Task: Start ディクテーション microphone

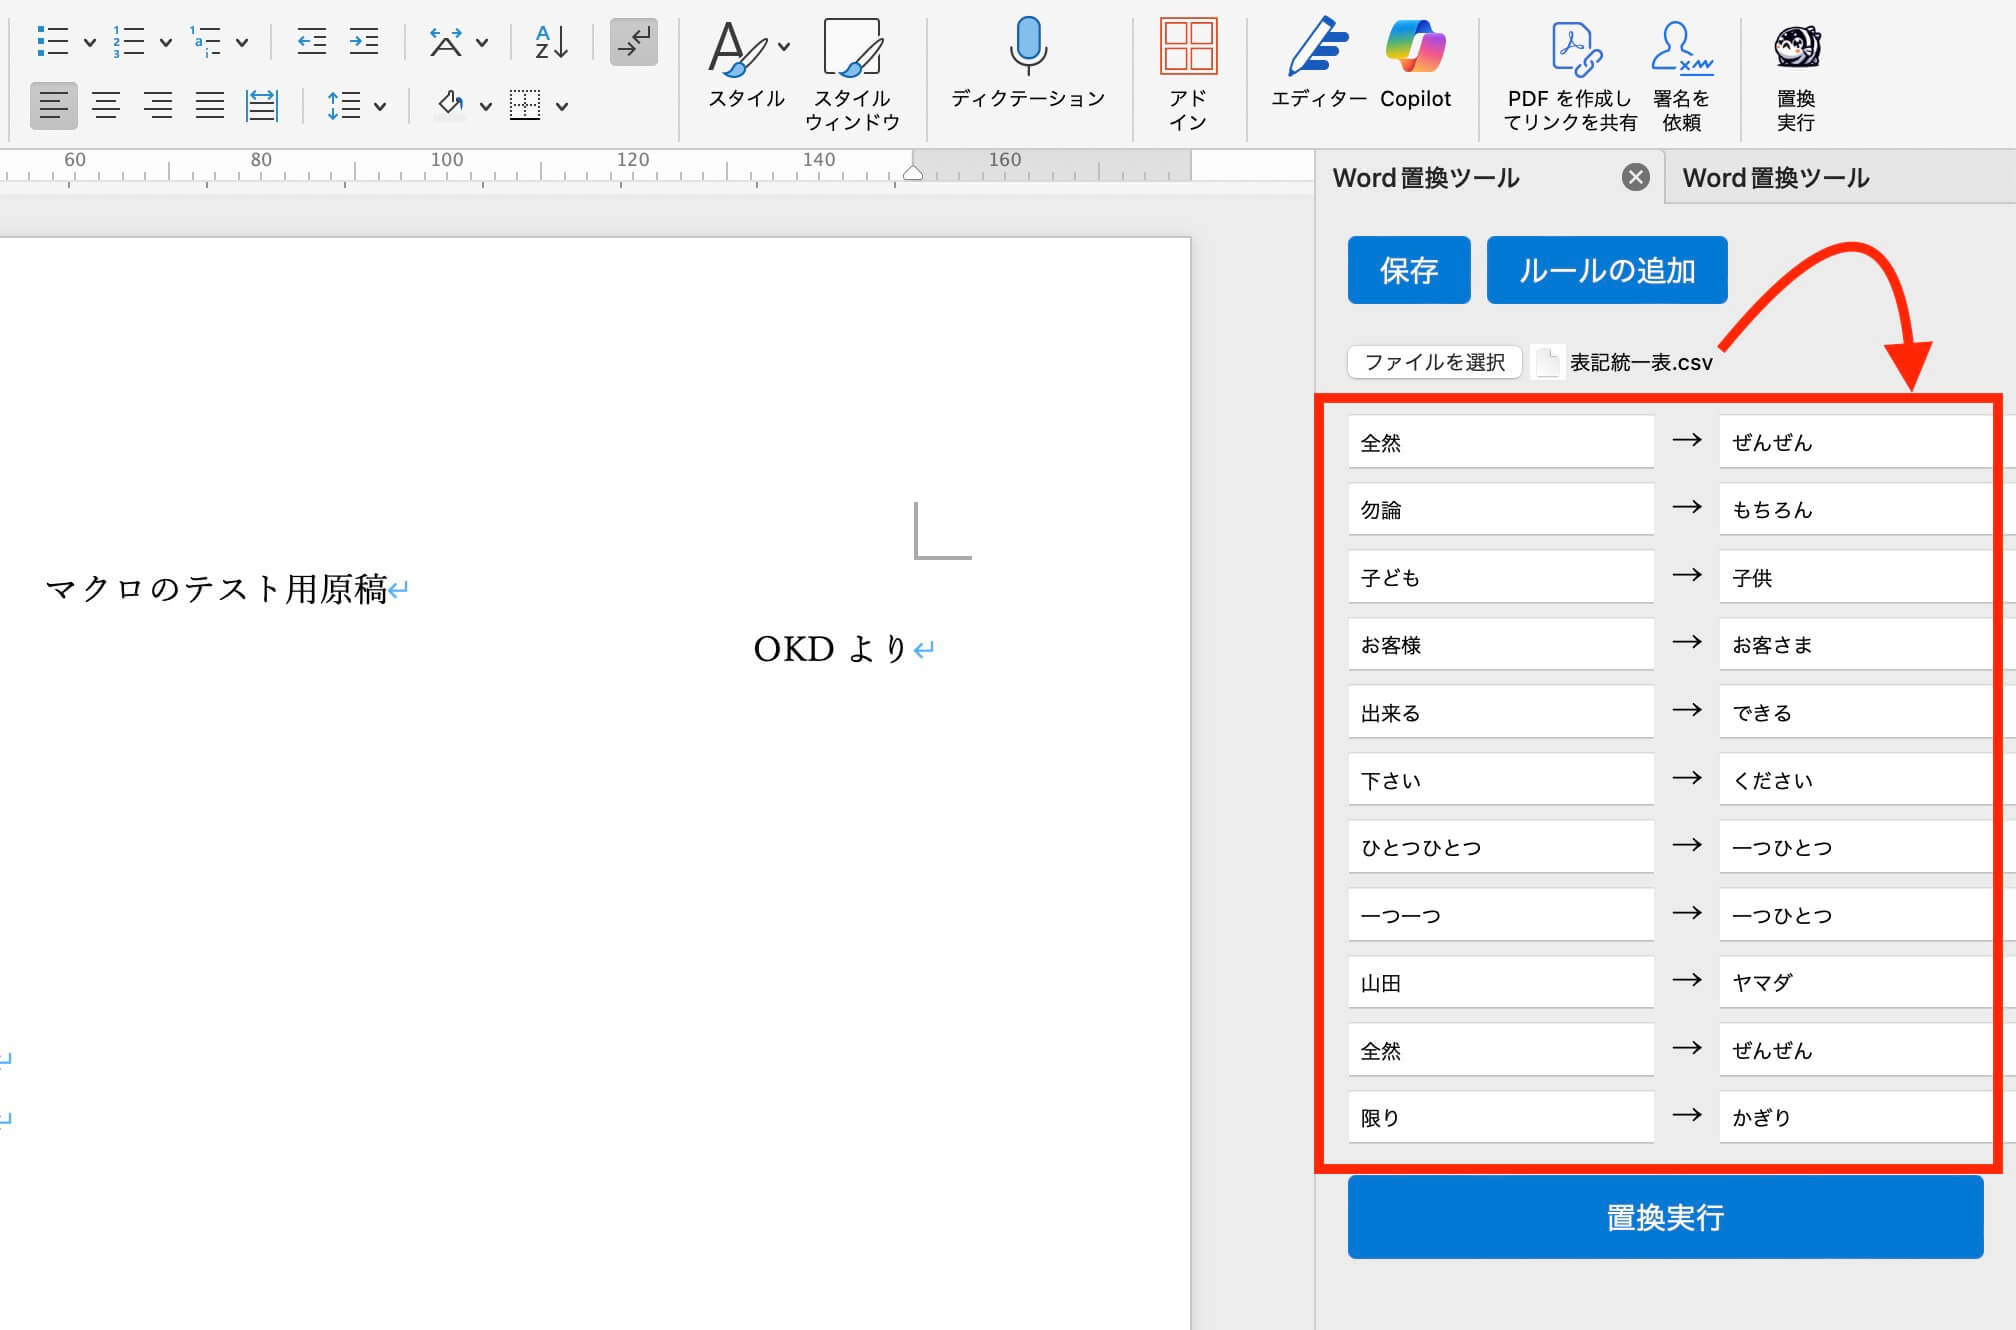Action: point(1028,62)
